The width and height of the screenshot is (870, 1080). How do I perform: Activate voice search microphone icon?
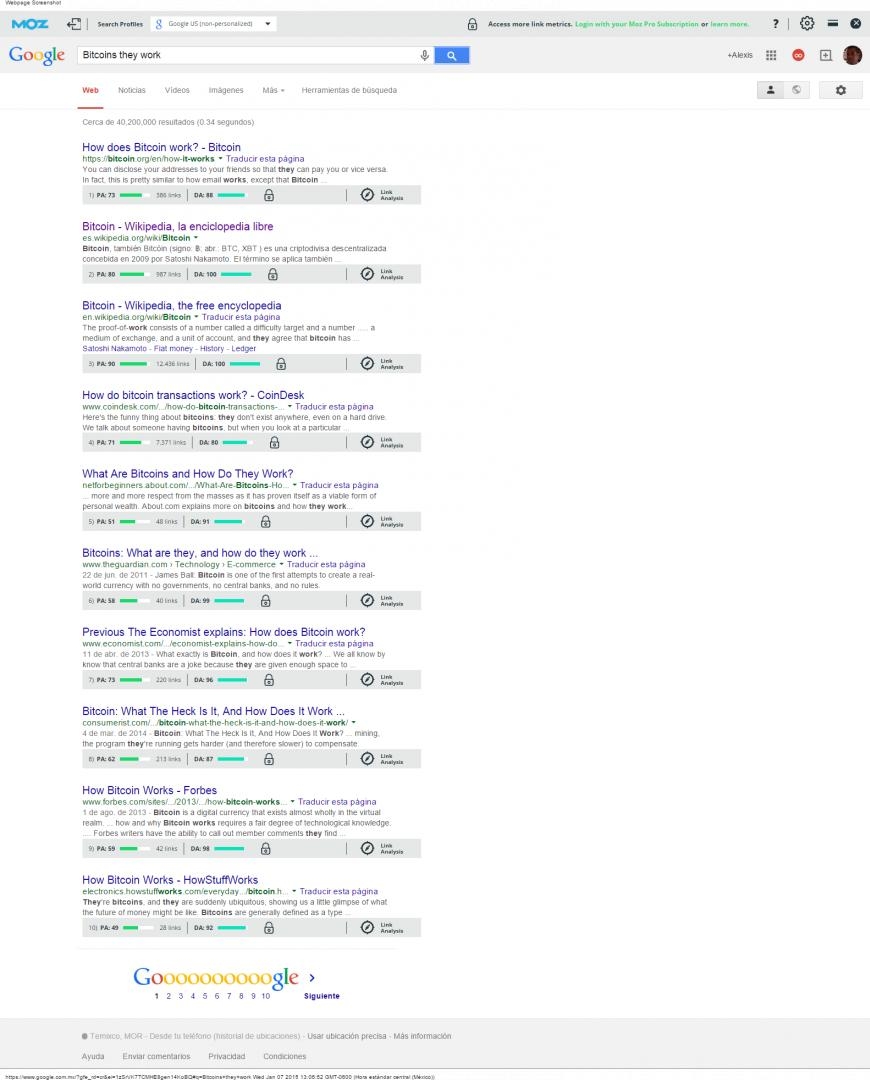[x=424, y=55]
